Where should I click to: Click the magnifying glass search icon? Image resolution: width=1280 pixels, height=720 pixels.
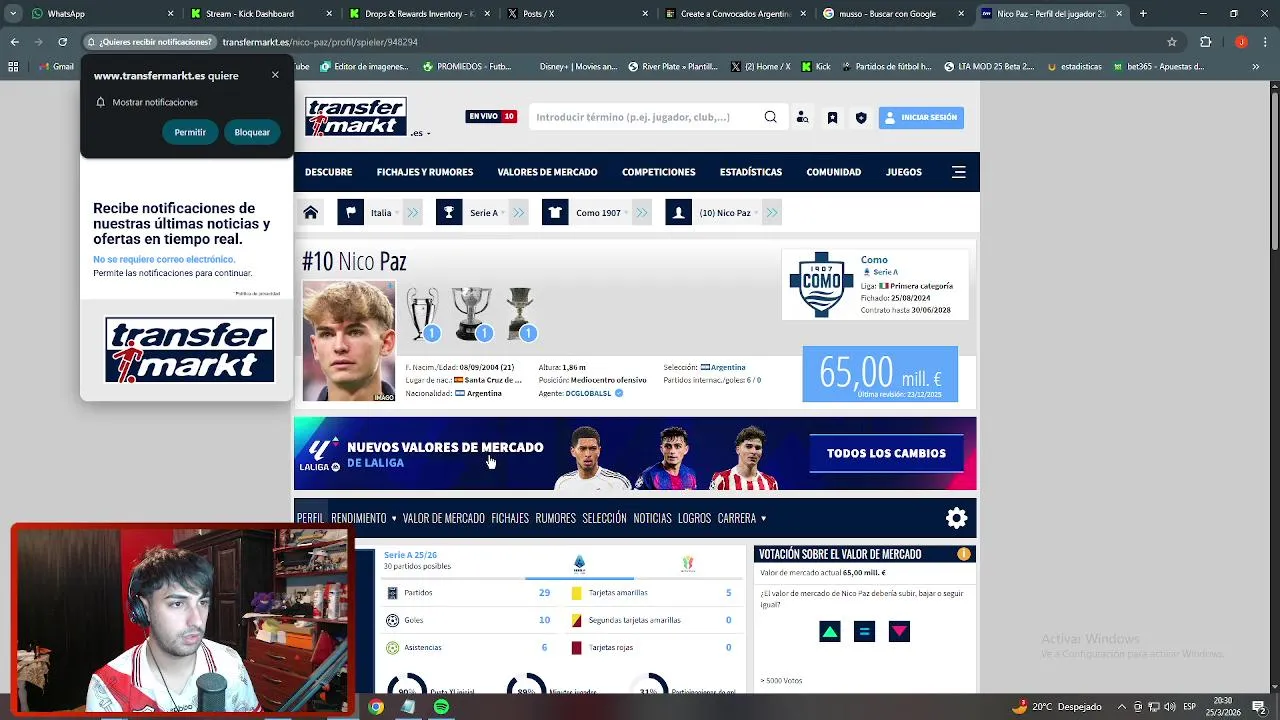[x=770, y=117]
